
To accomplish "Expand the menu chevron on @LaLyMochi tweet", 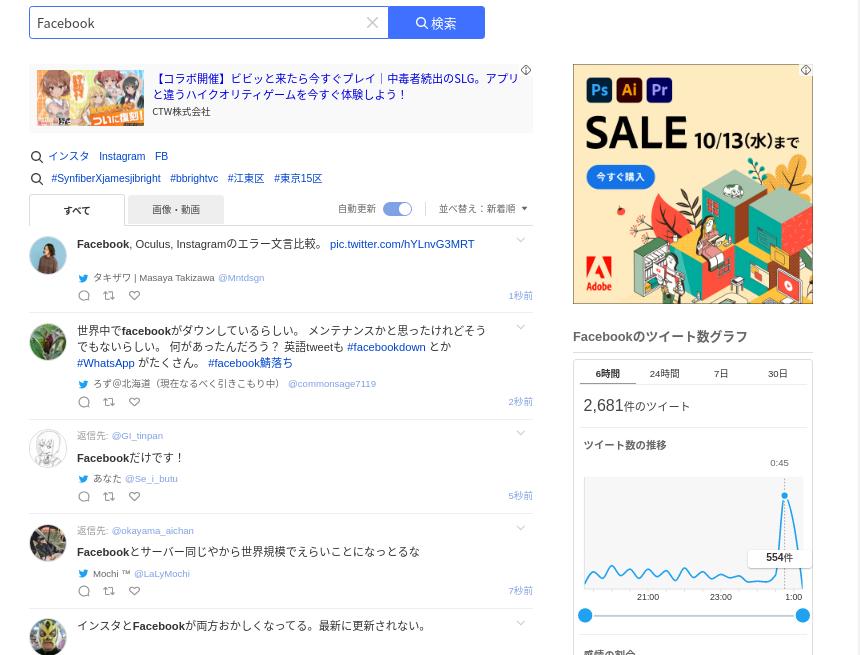I will tap(520, 528).
